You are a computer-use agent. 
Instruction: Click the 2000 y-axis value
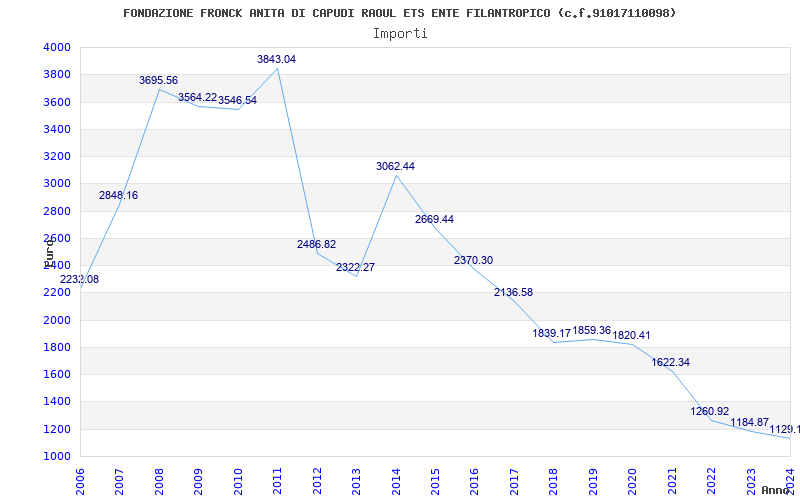tap(57, 320)
